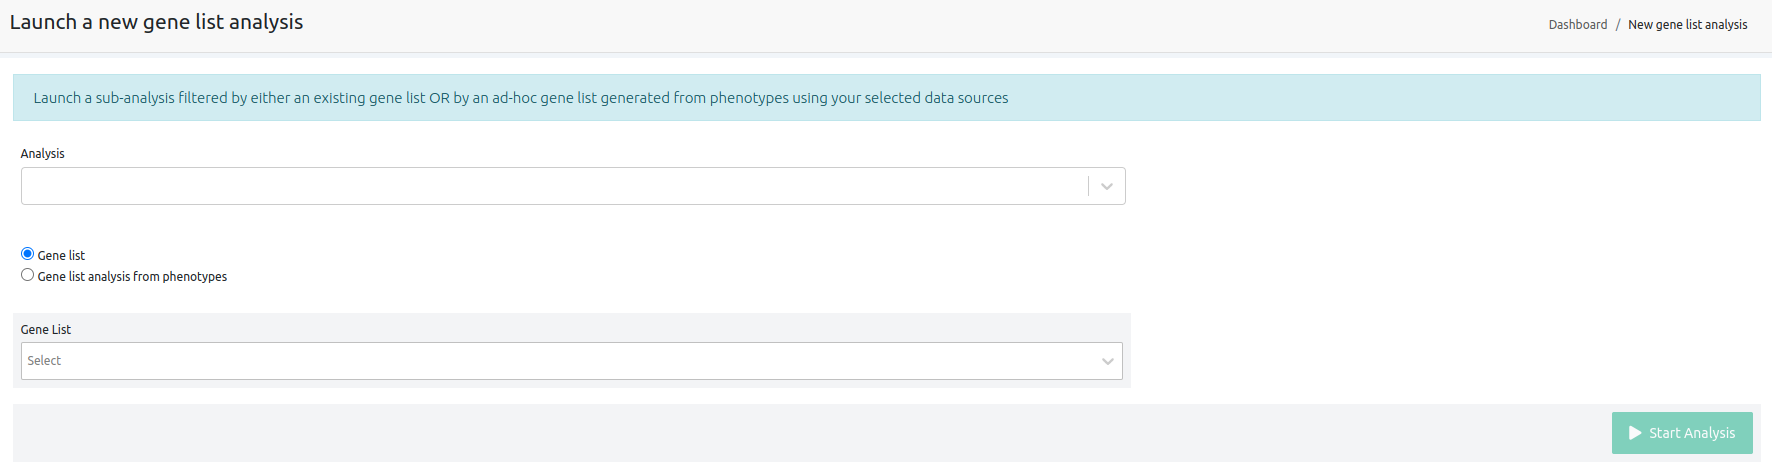Select the Gene list radio button
This screenshot has width=1772, height=476.
pyautogui.click(x=28, y=254)
